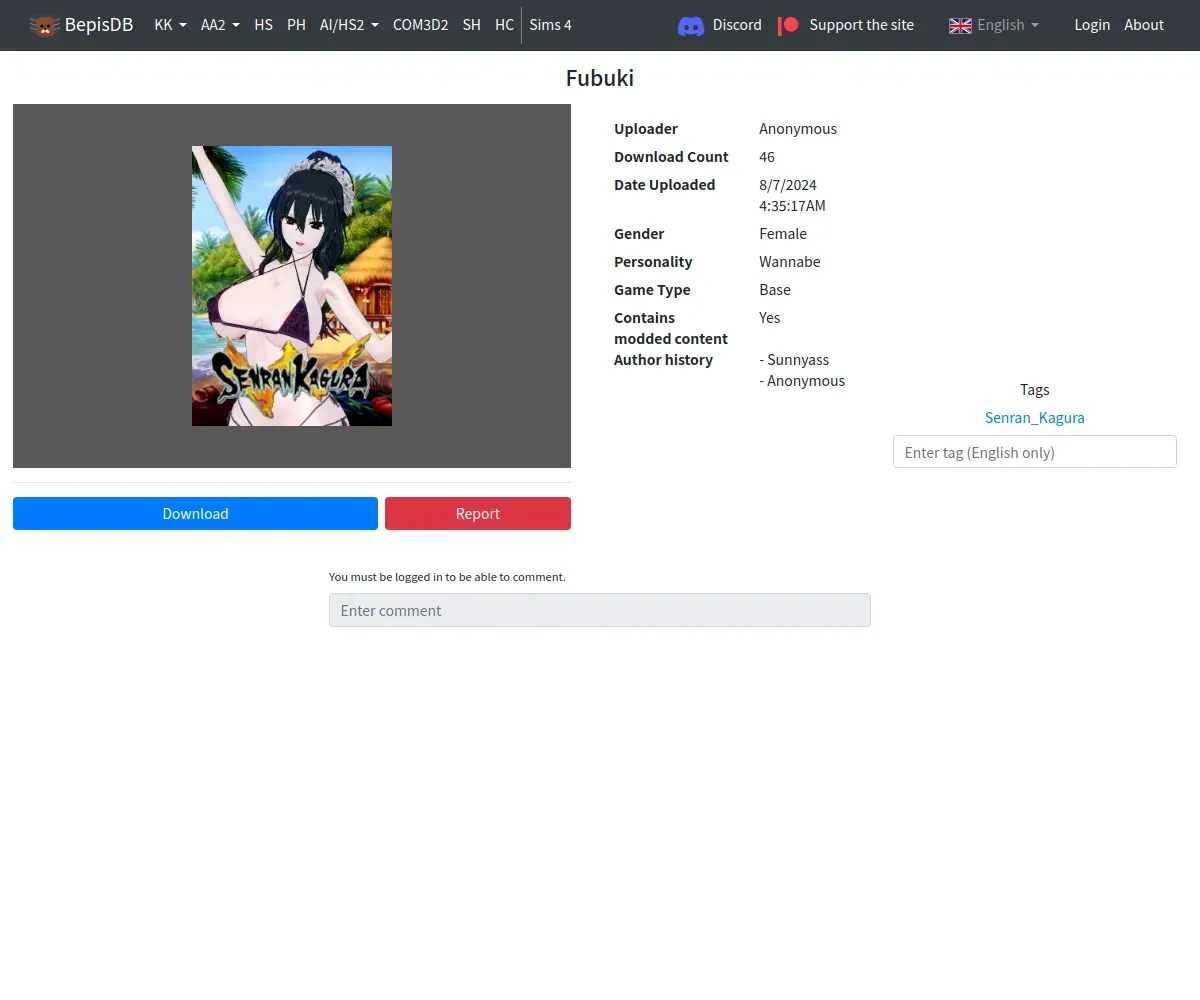Select the upload date 8/7/2024

[x=788, y=185]
